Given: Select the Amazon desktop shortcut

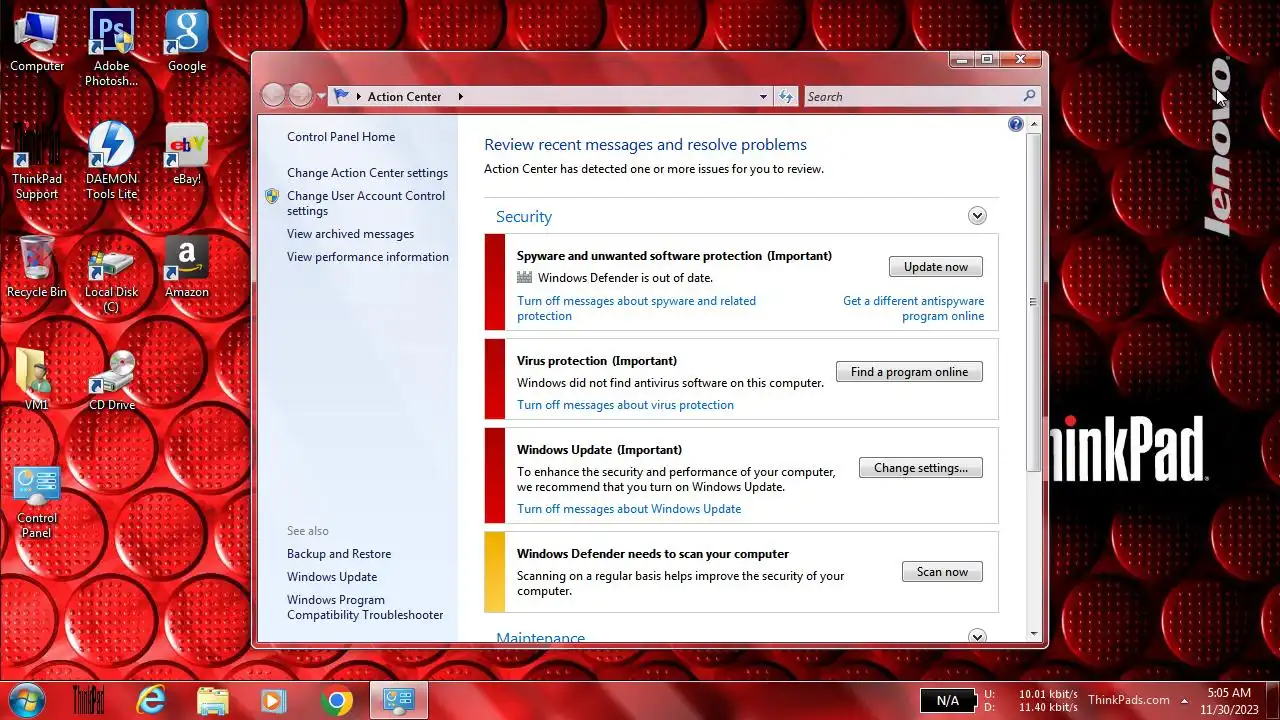Looking at the screenshot, I should click(x=187, y=268).
